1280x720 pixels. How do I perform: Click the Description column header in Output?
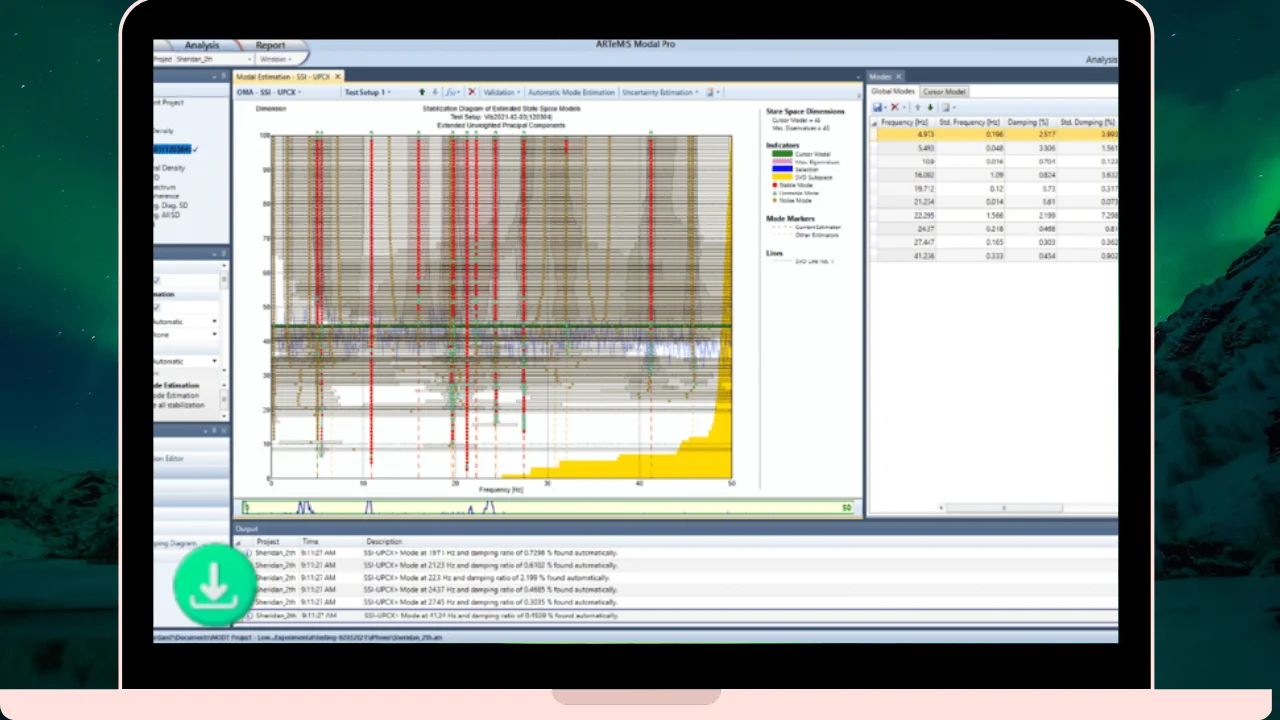coord(384,541)
